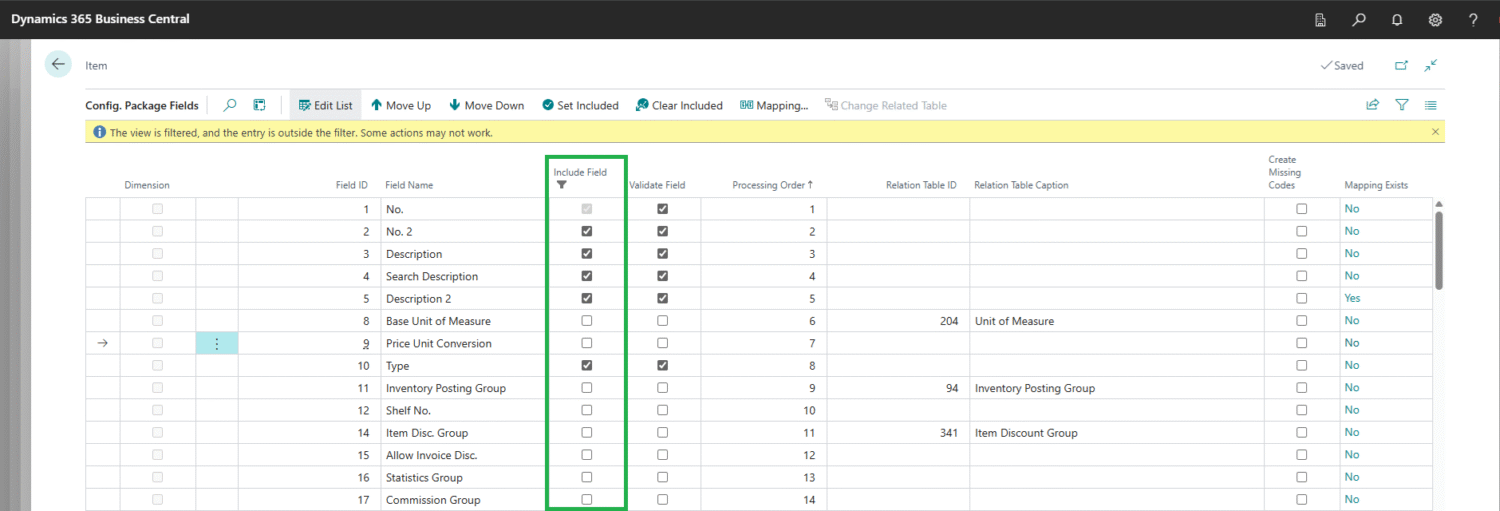
Task: Click the share icon in list toolbar
Action: click(1373, 105)
